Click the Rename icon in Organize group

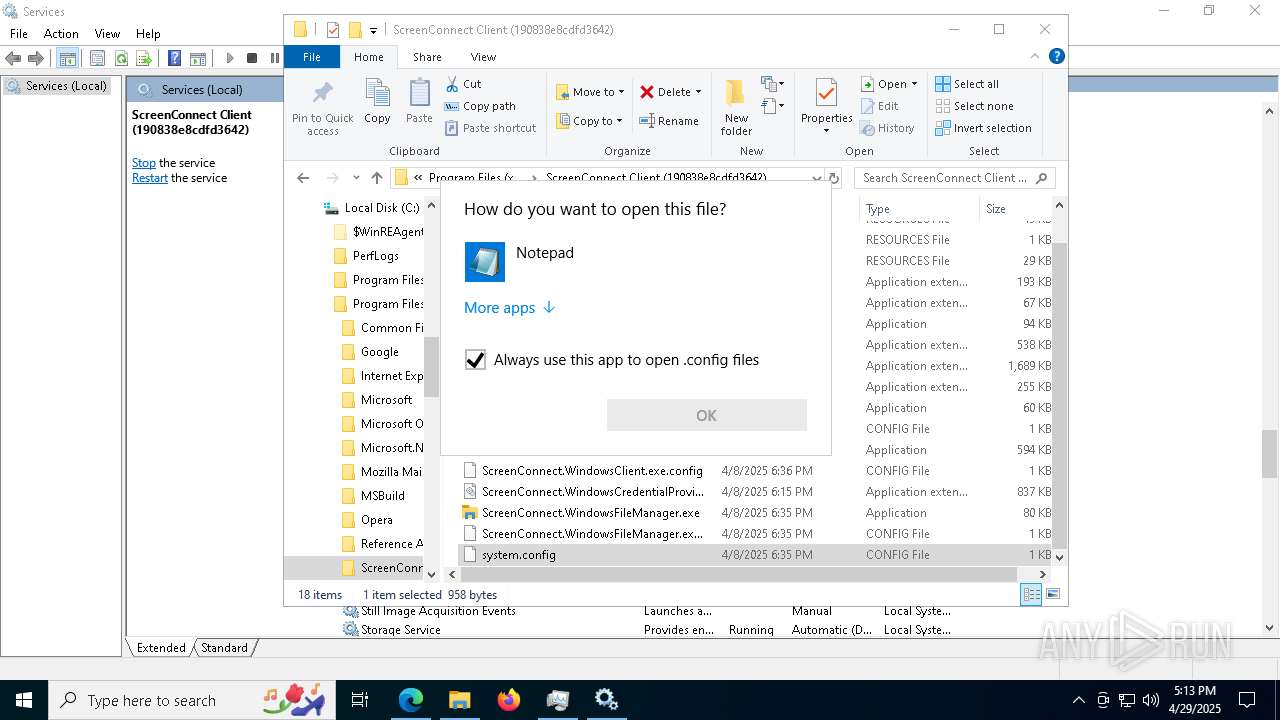(646, 121)
